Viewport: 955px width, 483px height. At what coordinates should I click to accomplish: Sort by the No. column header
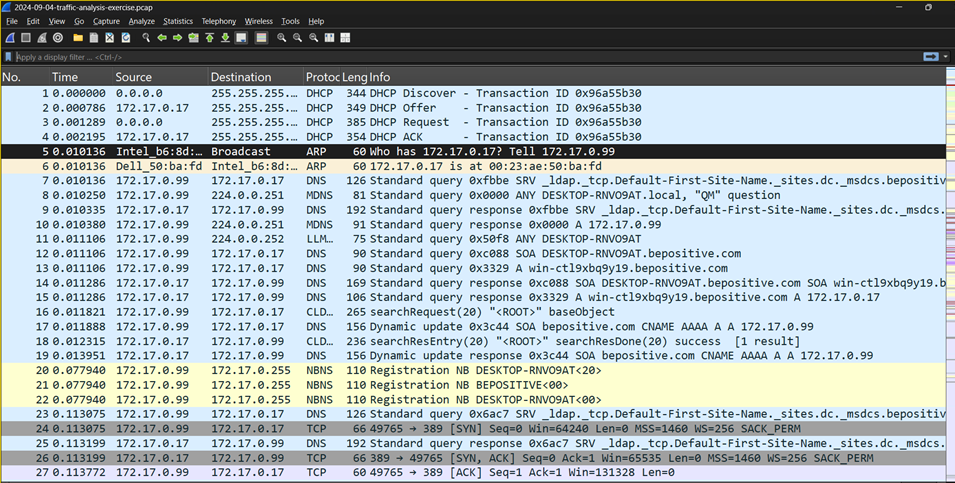tap(25, 77)
